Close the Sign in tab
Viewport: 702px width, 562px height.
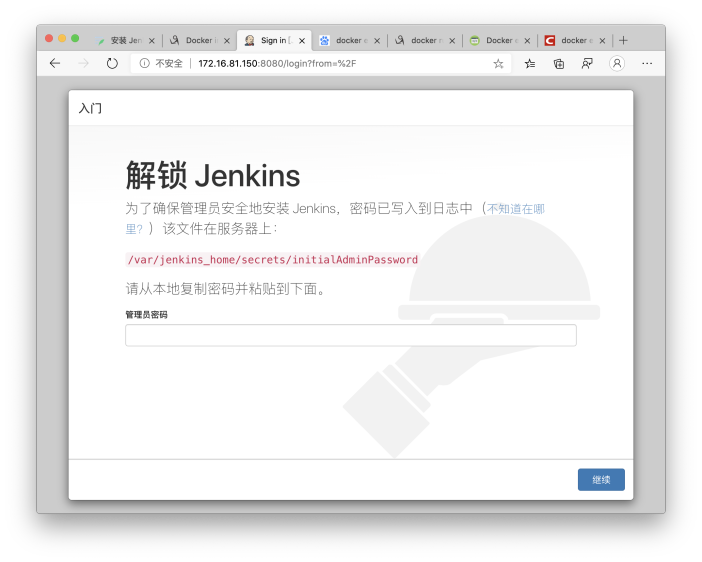[x=302, y=41]
